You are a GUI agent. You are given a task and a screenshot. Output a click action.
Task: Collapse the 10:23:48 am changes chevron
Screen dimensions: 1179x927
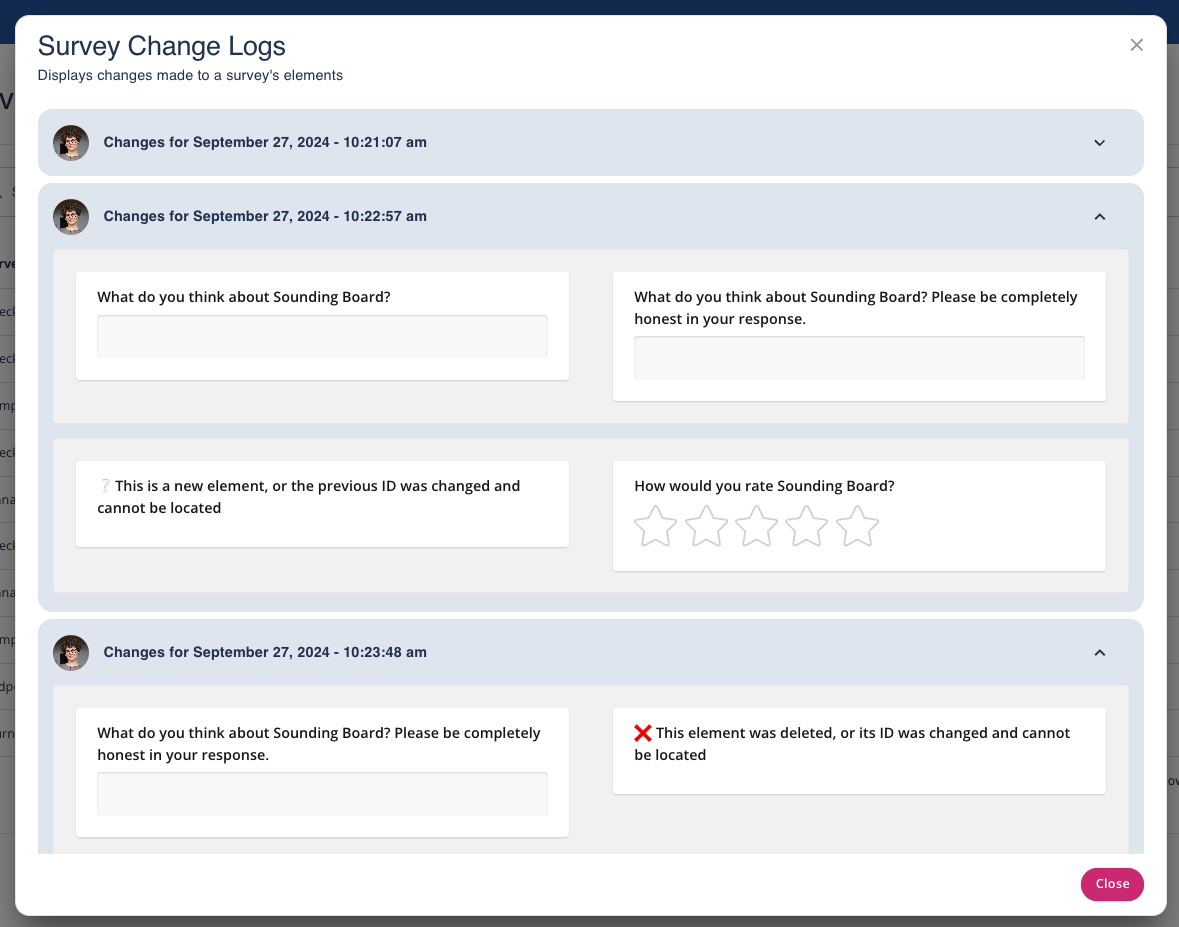(x=1099, y=653)
